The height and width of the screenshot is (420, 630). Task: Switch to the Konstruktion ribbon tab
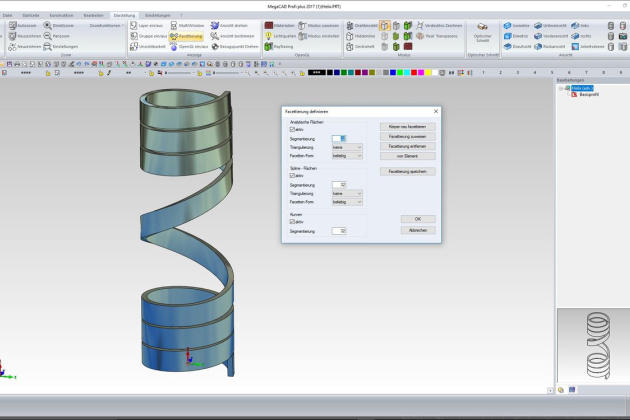click(61, 16)
